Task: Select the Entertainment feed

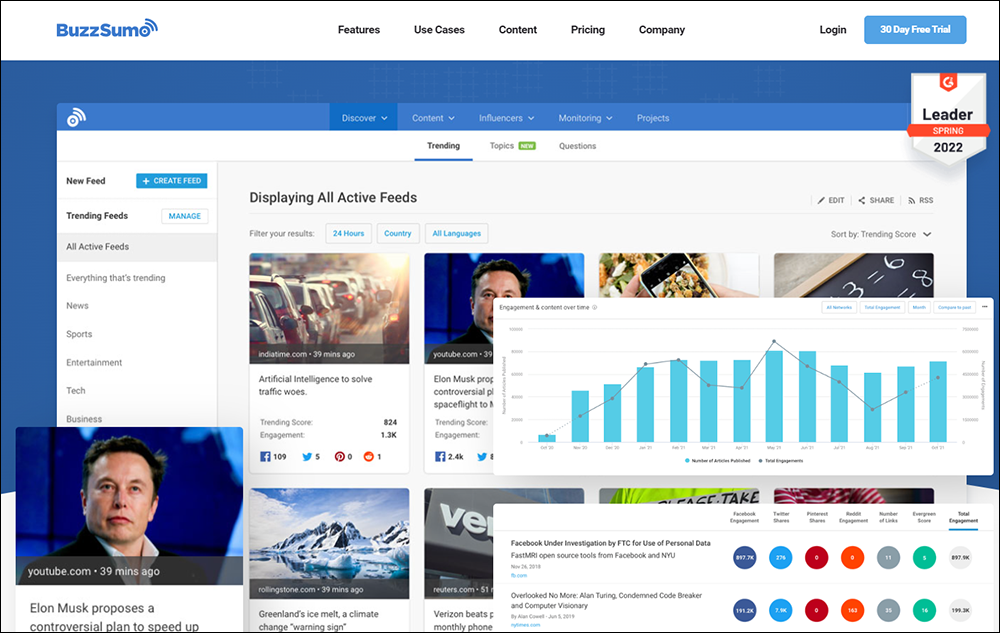Action: pos(94,363)
